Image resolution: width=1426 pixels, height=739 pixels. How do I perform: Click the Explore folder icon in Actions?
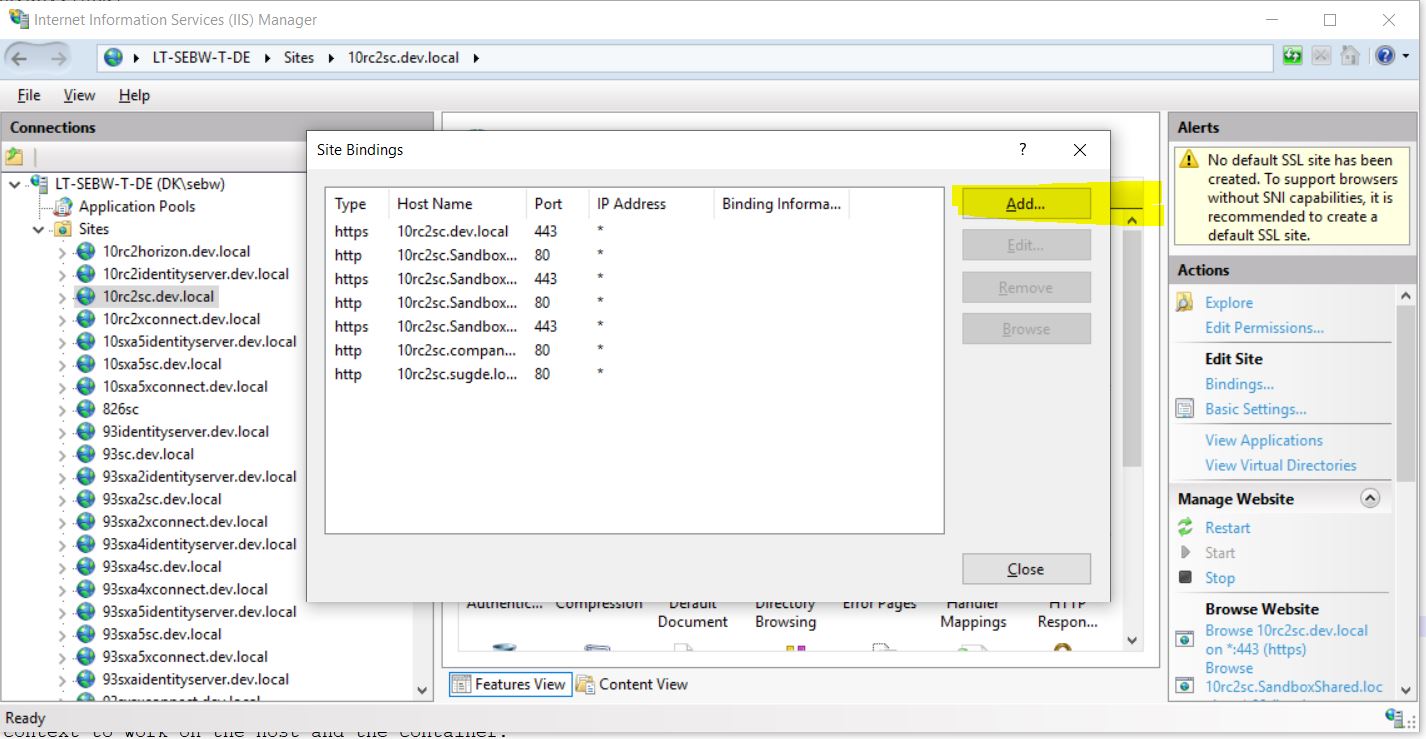pyautogui.click(x=1185, y=302)
